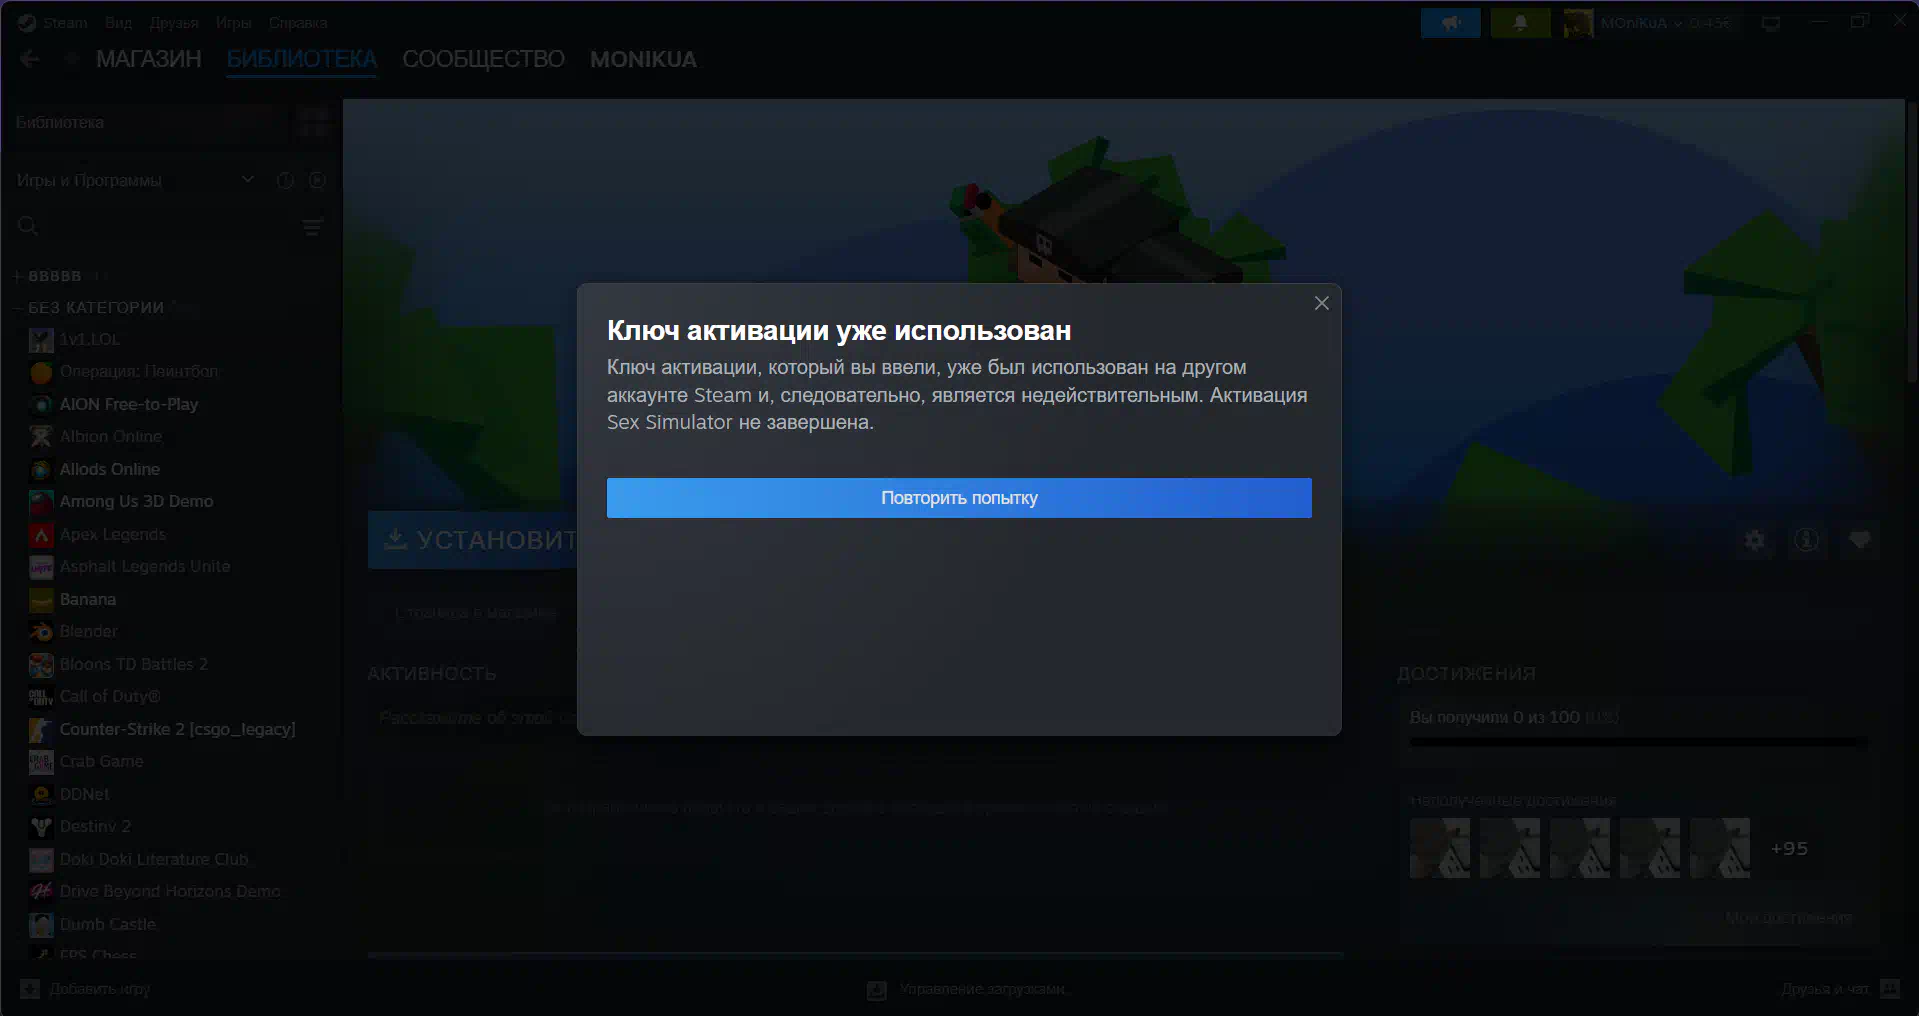Screen dimensions: 1919x1016
Task: Switch to the collections grid view icon
Action: pyautogui.click(x=313, y=122)
